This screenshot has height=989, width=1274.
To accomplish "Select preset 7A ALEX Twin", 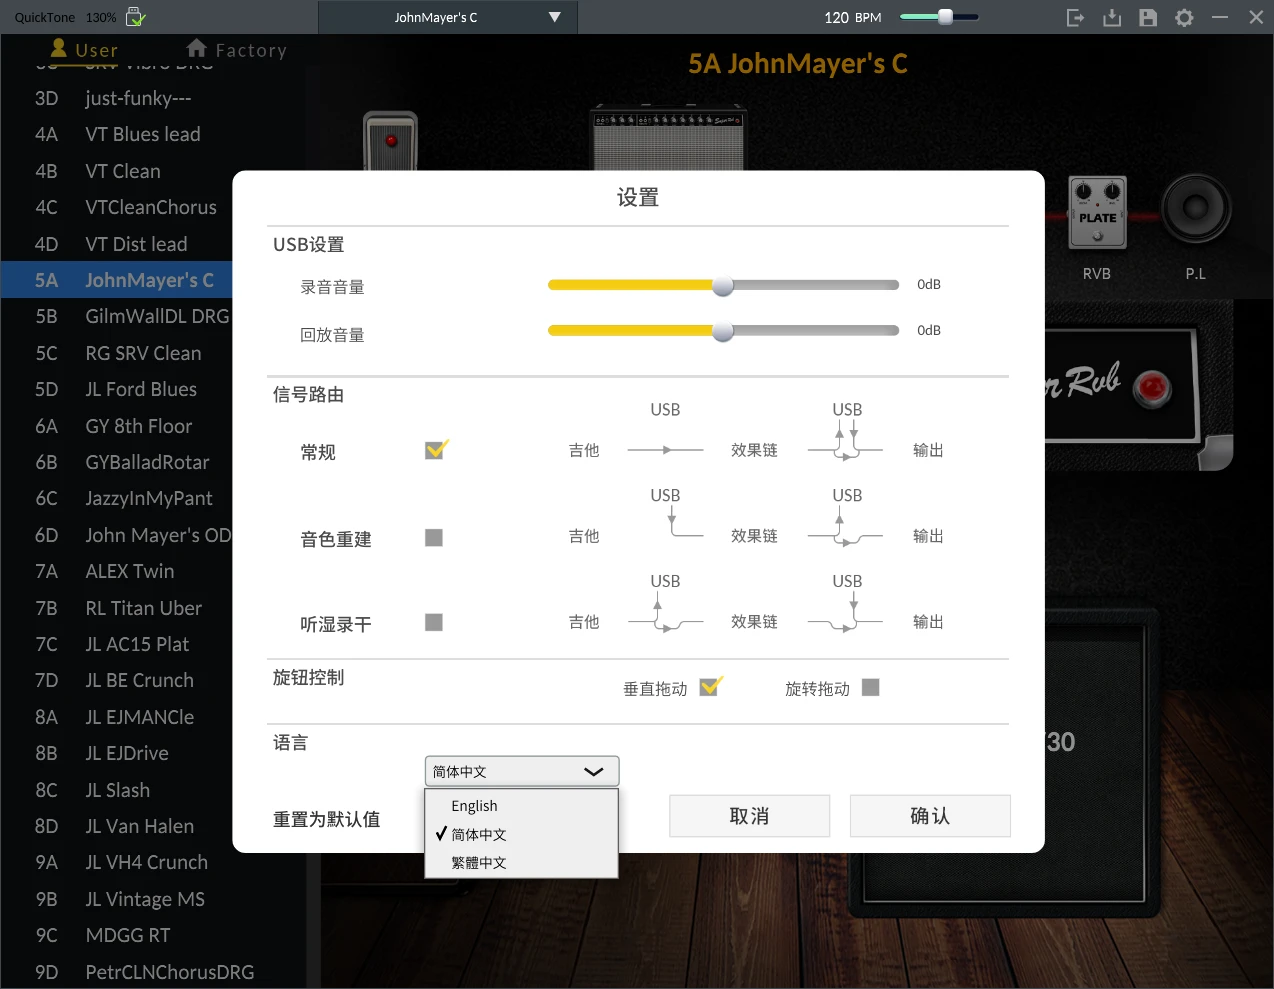I will [x=117, y=571].
